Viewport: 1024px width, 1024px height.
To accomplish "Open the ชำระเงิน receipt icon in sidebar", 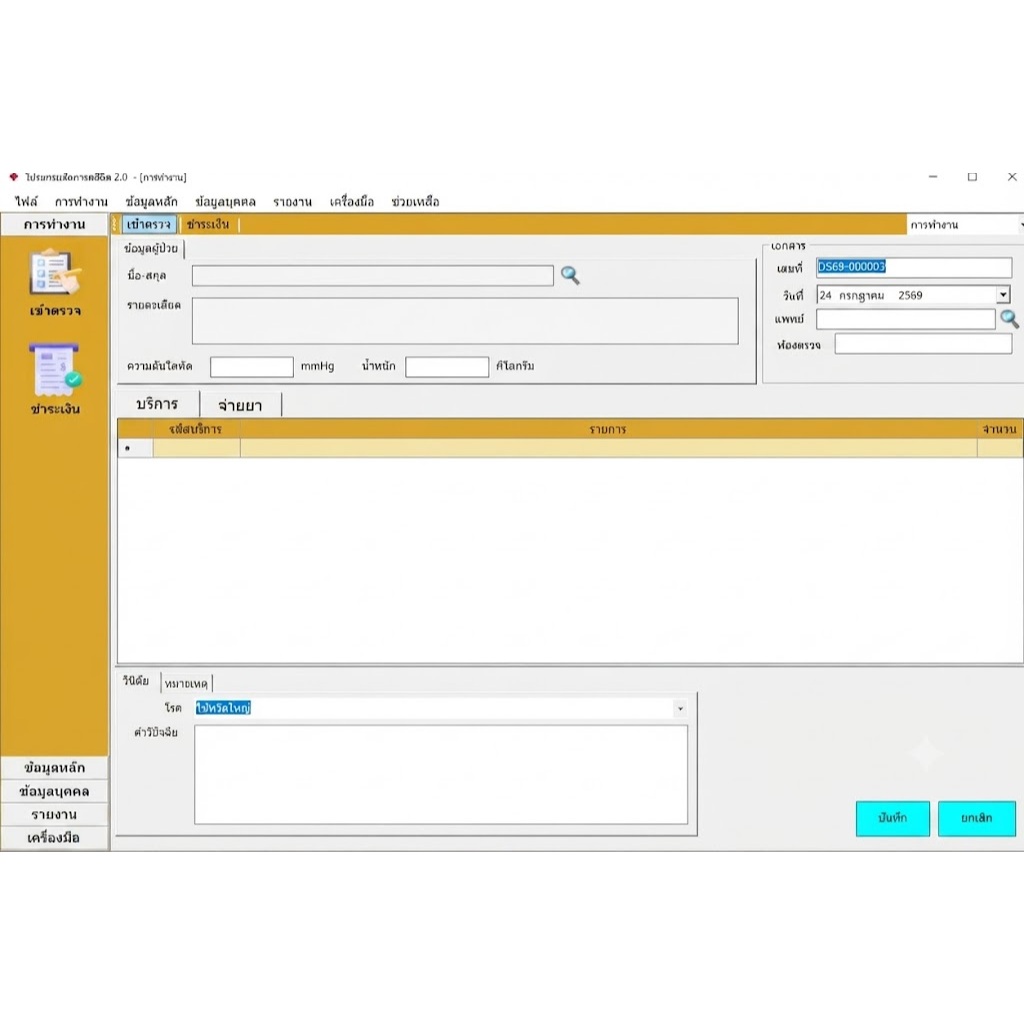I will [55, 370].
